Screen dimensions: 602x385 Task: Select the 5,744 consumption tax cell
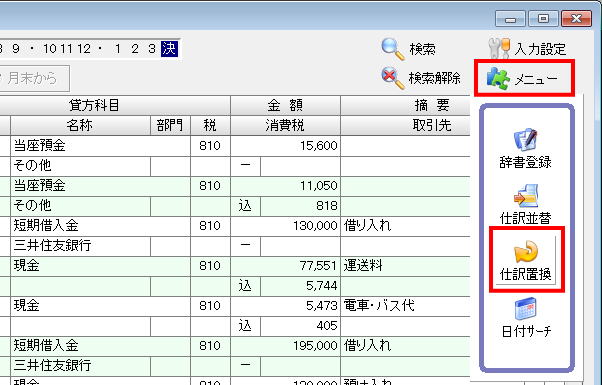tap(300, 286)
